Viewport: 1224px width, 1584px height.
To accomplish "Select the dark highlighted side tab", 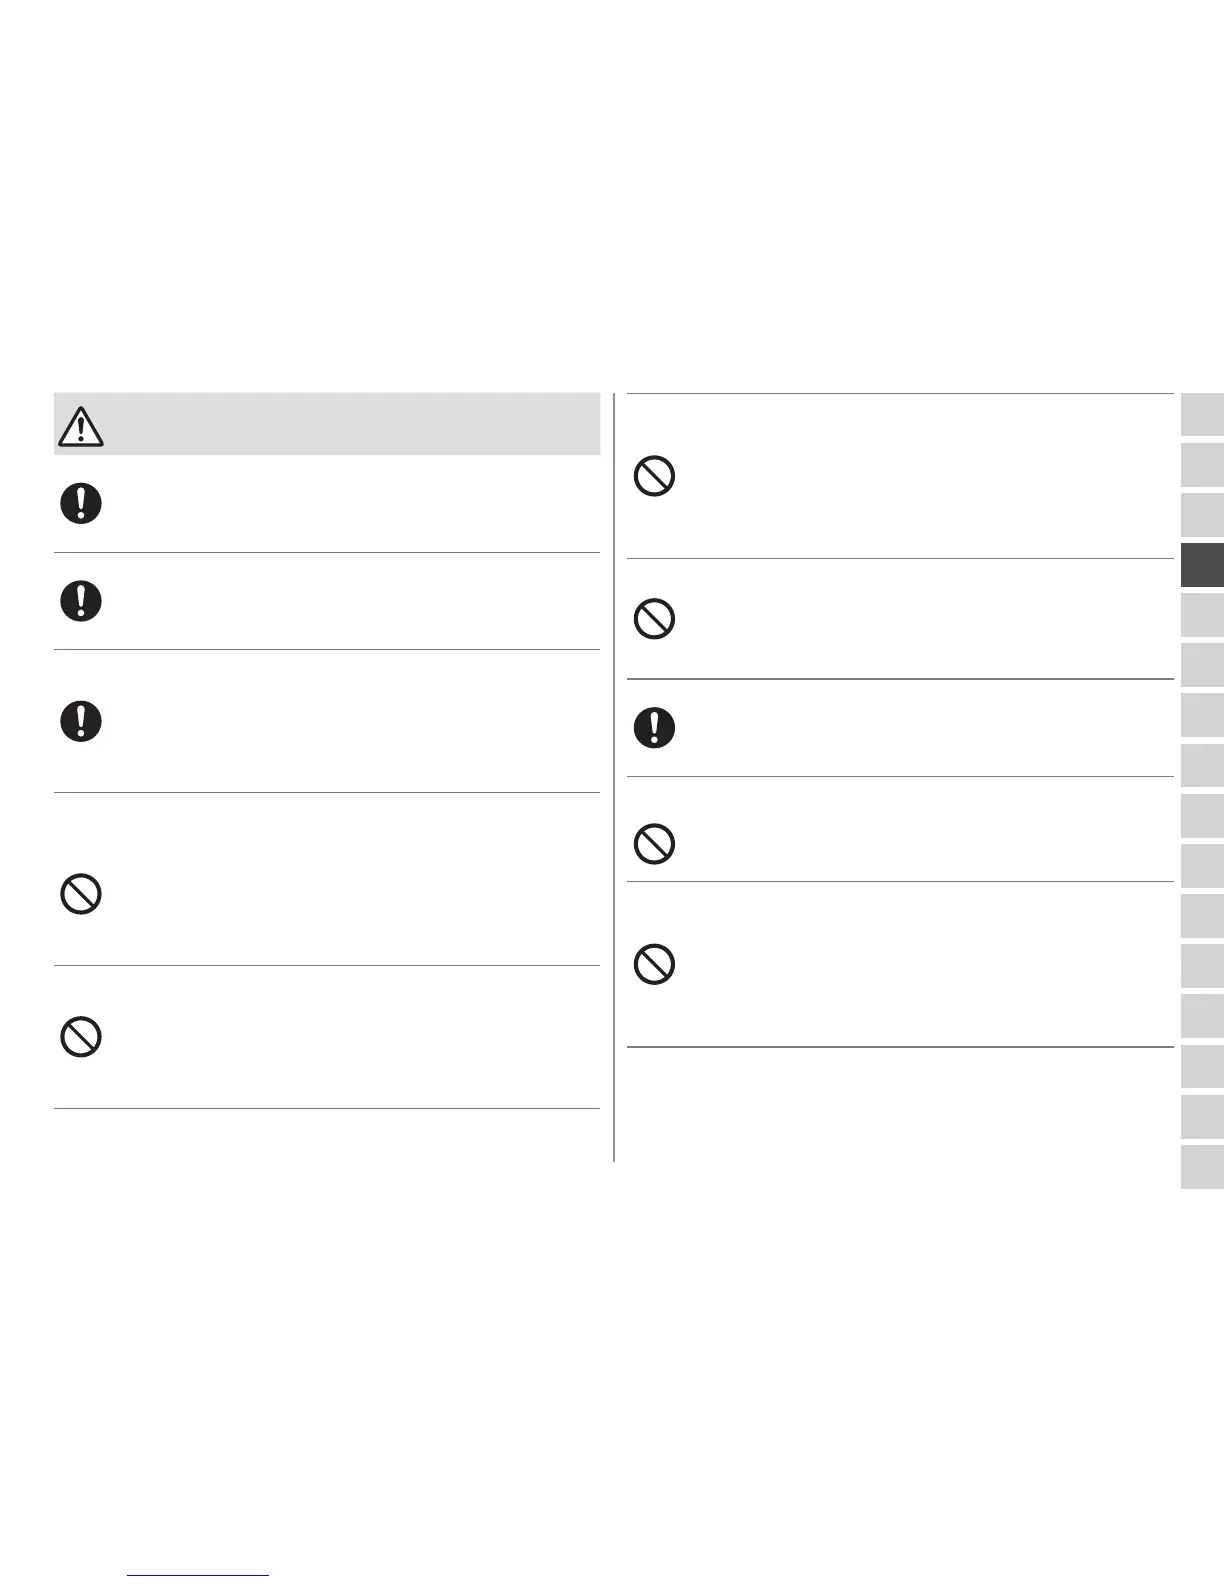I will click(1202, 565).
